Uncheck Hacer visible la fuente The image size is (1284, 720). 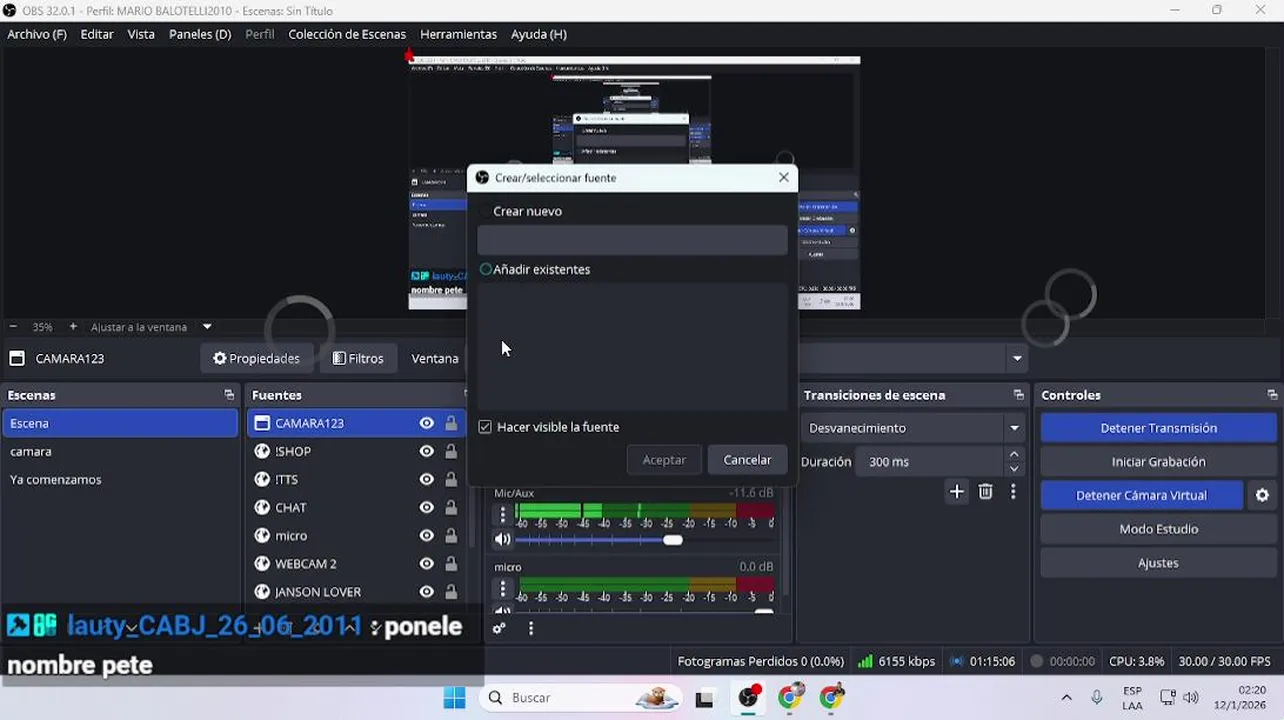485,427
